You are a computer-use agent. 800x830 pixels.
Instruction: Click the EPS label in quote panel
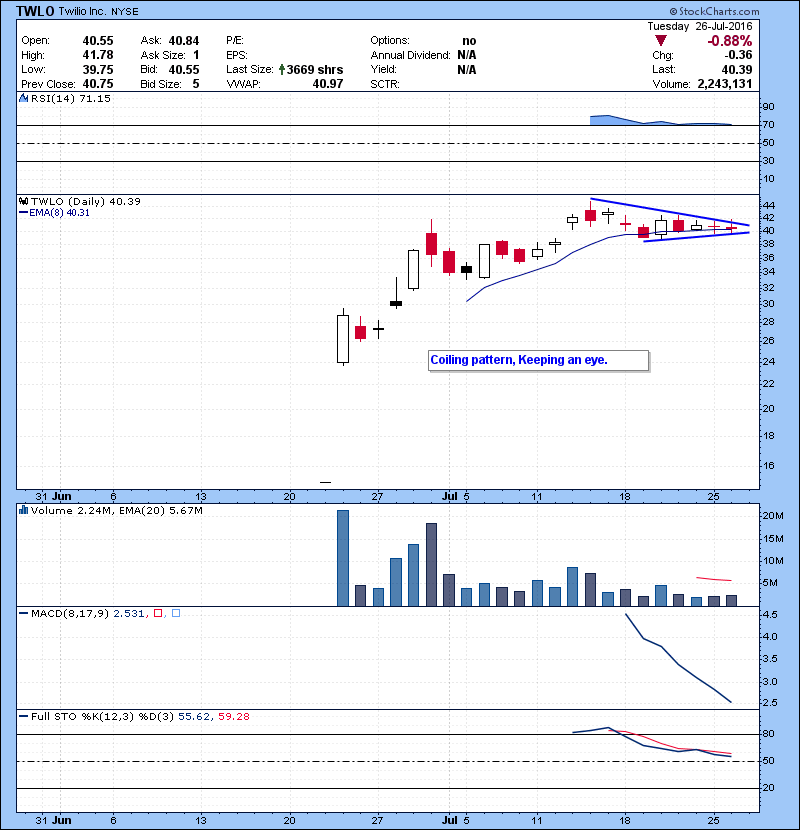(237, 55)
